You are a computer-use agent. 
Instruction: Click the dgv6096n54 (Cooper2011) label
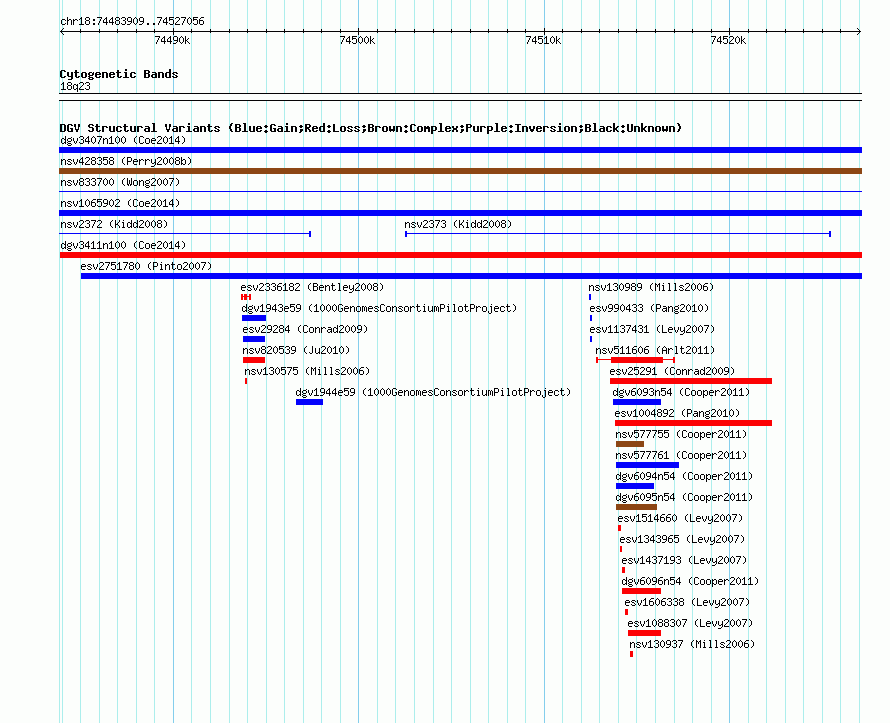pyautogui.click(x=690, y=581)
